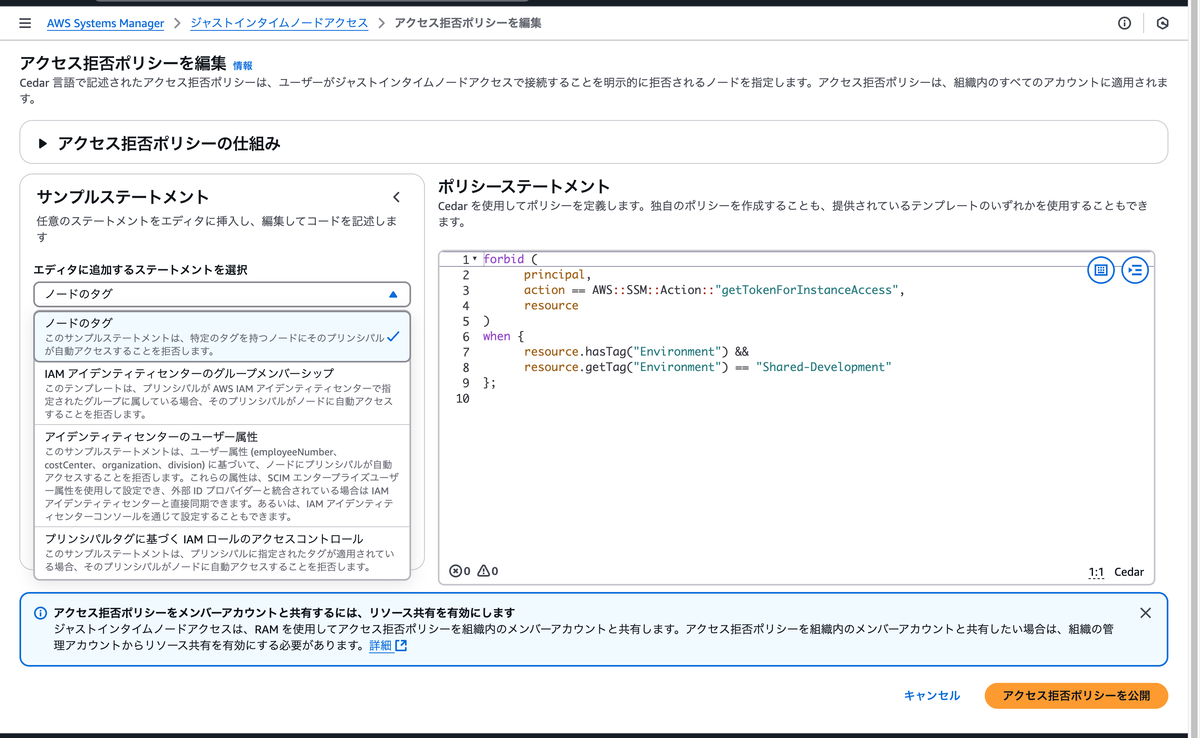Viewport: 1200px width, 738px height.
Task: Go to ジャストインタイムノードアクセス breadcrumb
Action: coord(279,23)
